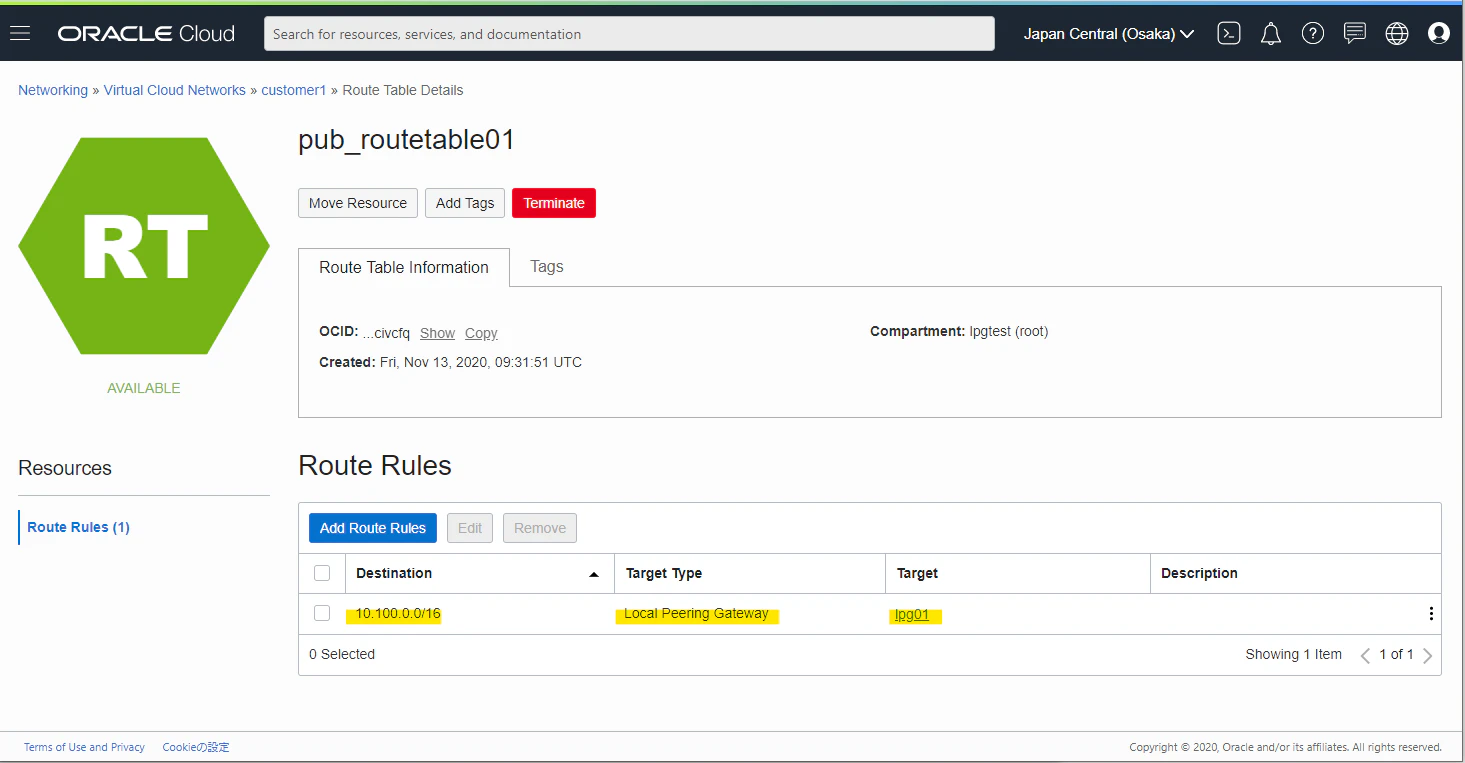Click the pub_routetable01 title
The image size is (1465, 763).
coord(406,140)
